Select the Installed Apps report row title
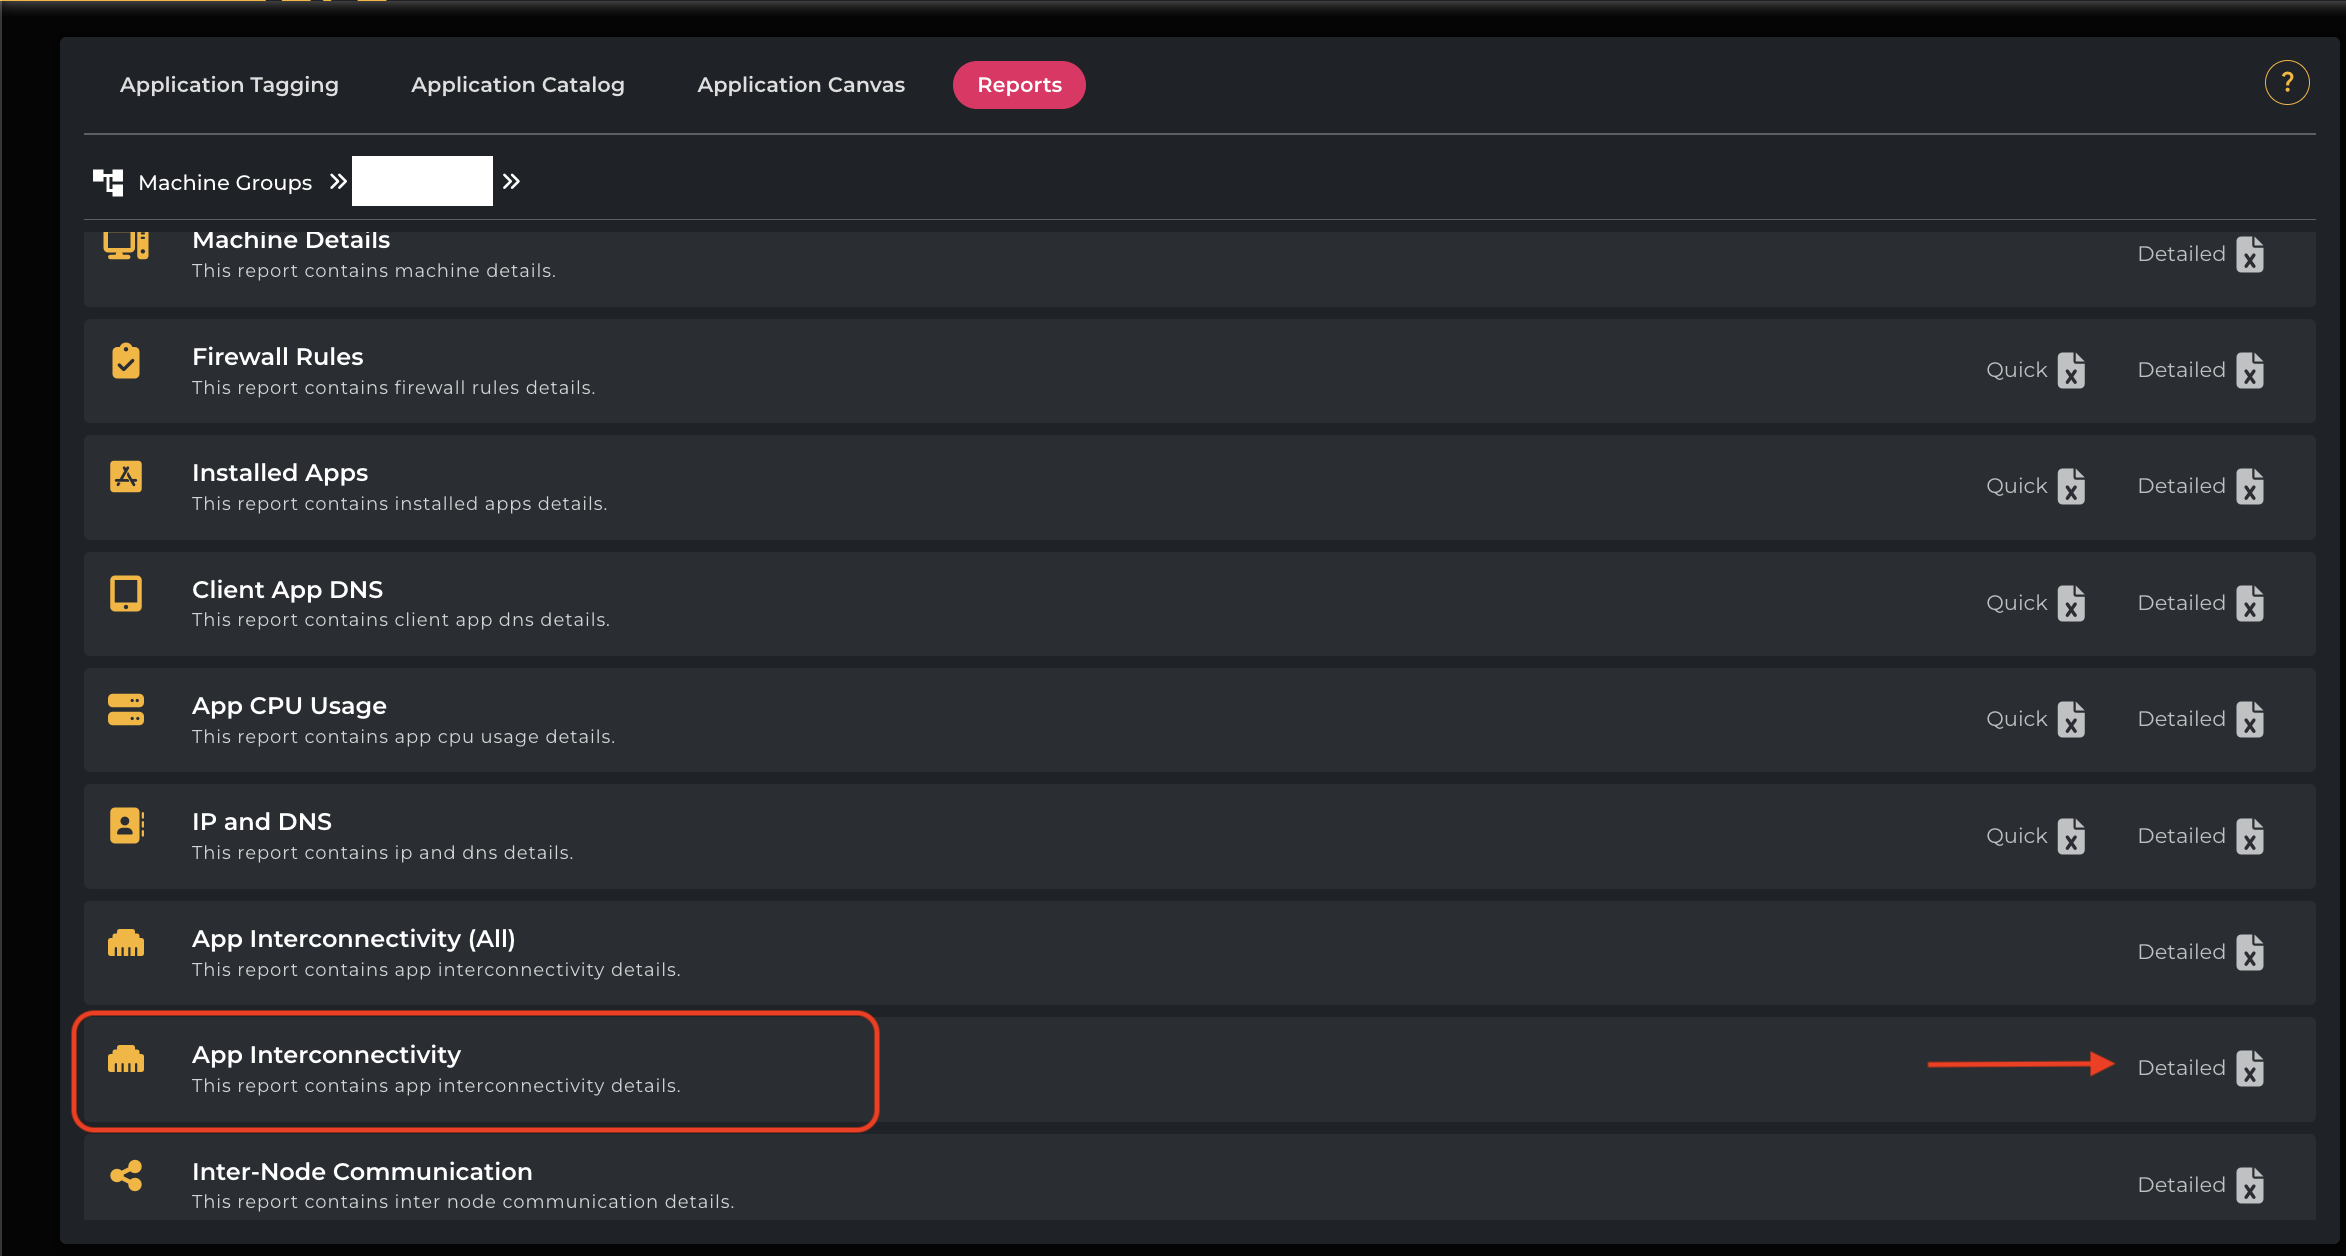This screenshot has height=1256, width=2346. (x=279, y=473)
